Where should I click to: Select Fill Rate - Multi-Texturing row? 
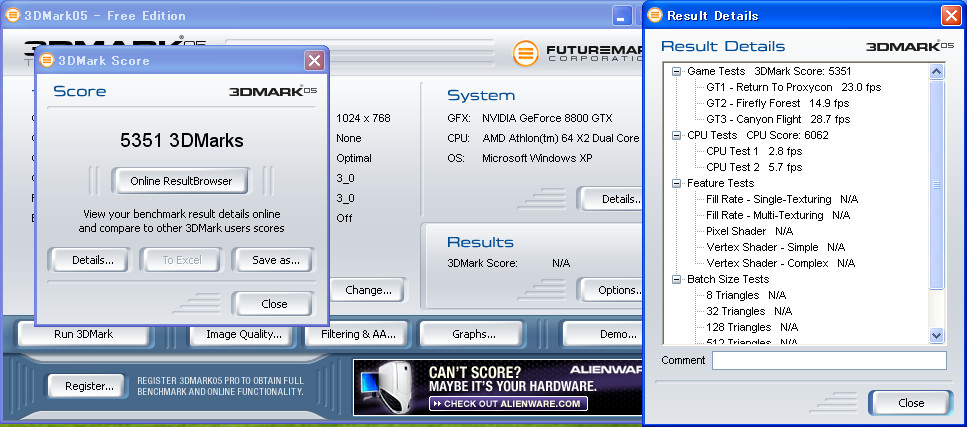click(778, 215)
